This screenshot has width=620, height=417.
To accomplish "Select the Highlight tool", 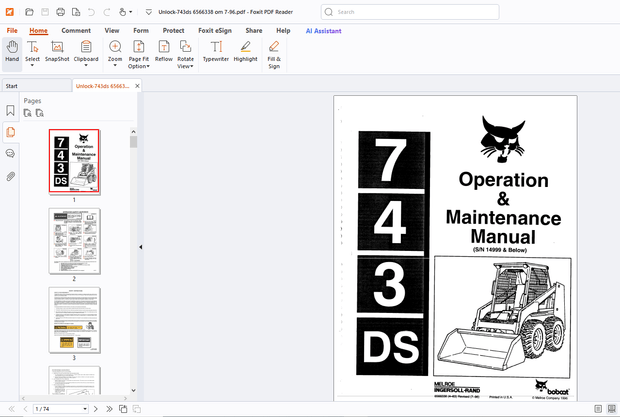I will pyautogui.click(x=246, y=51).
